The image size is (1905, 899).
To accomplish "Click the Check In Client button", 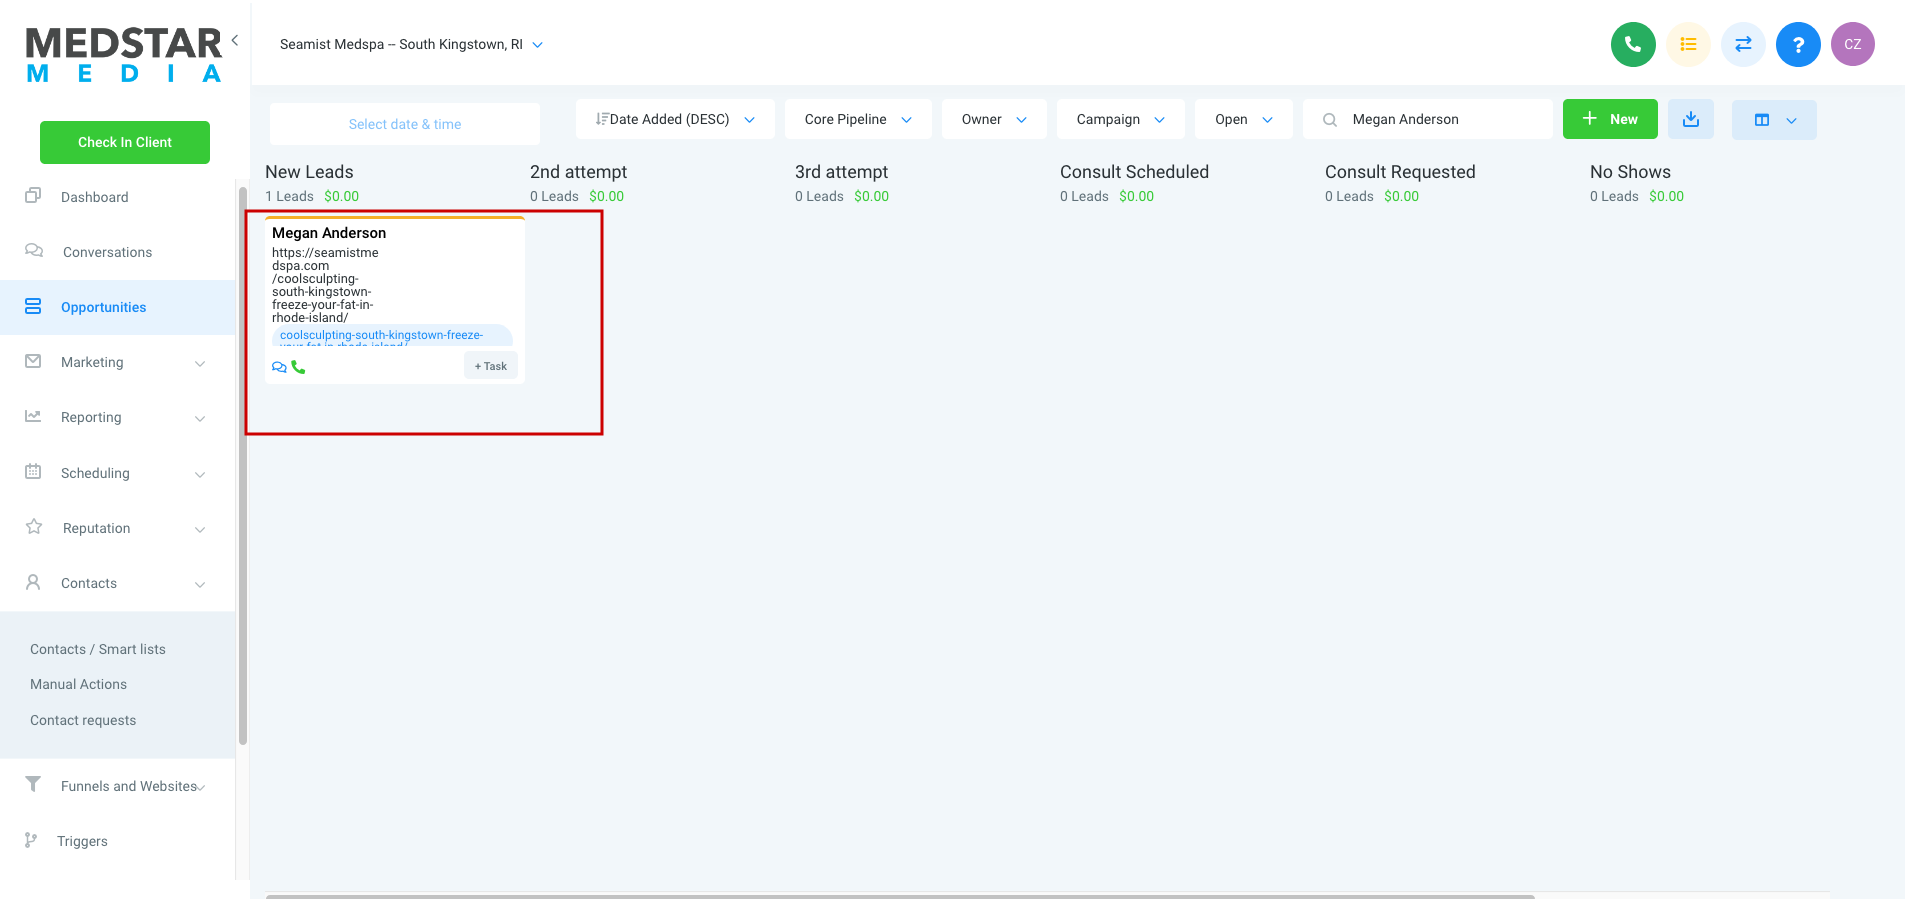I will click(125, 142).
